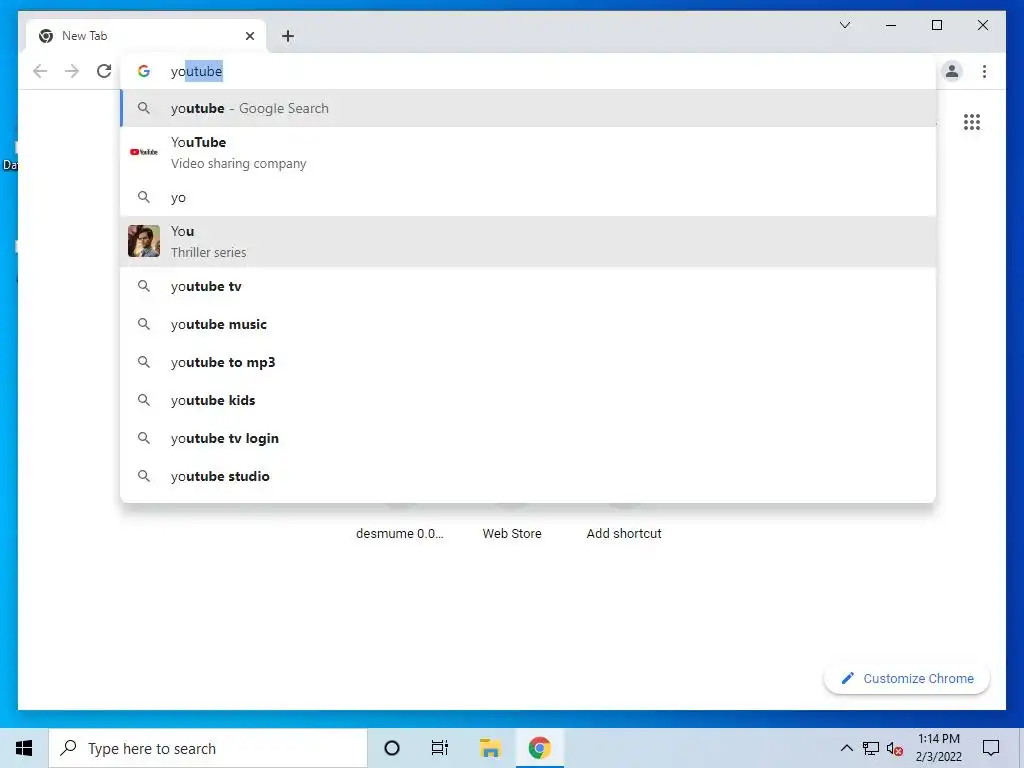Open the notification center icon
The width and height of the screenshot is (1024, 768).
[x=991, y=748]
